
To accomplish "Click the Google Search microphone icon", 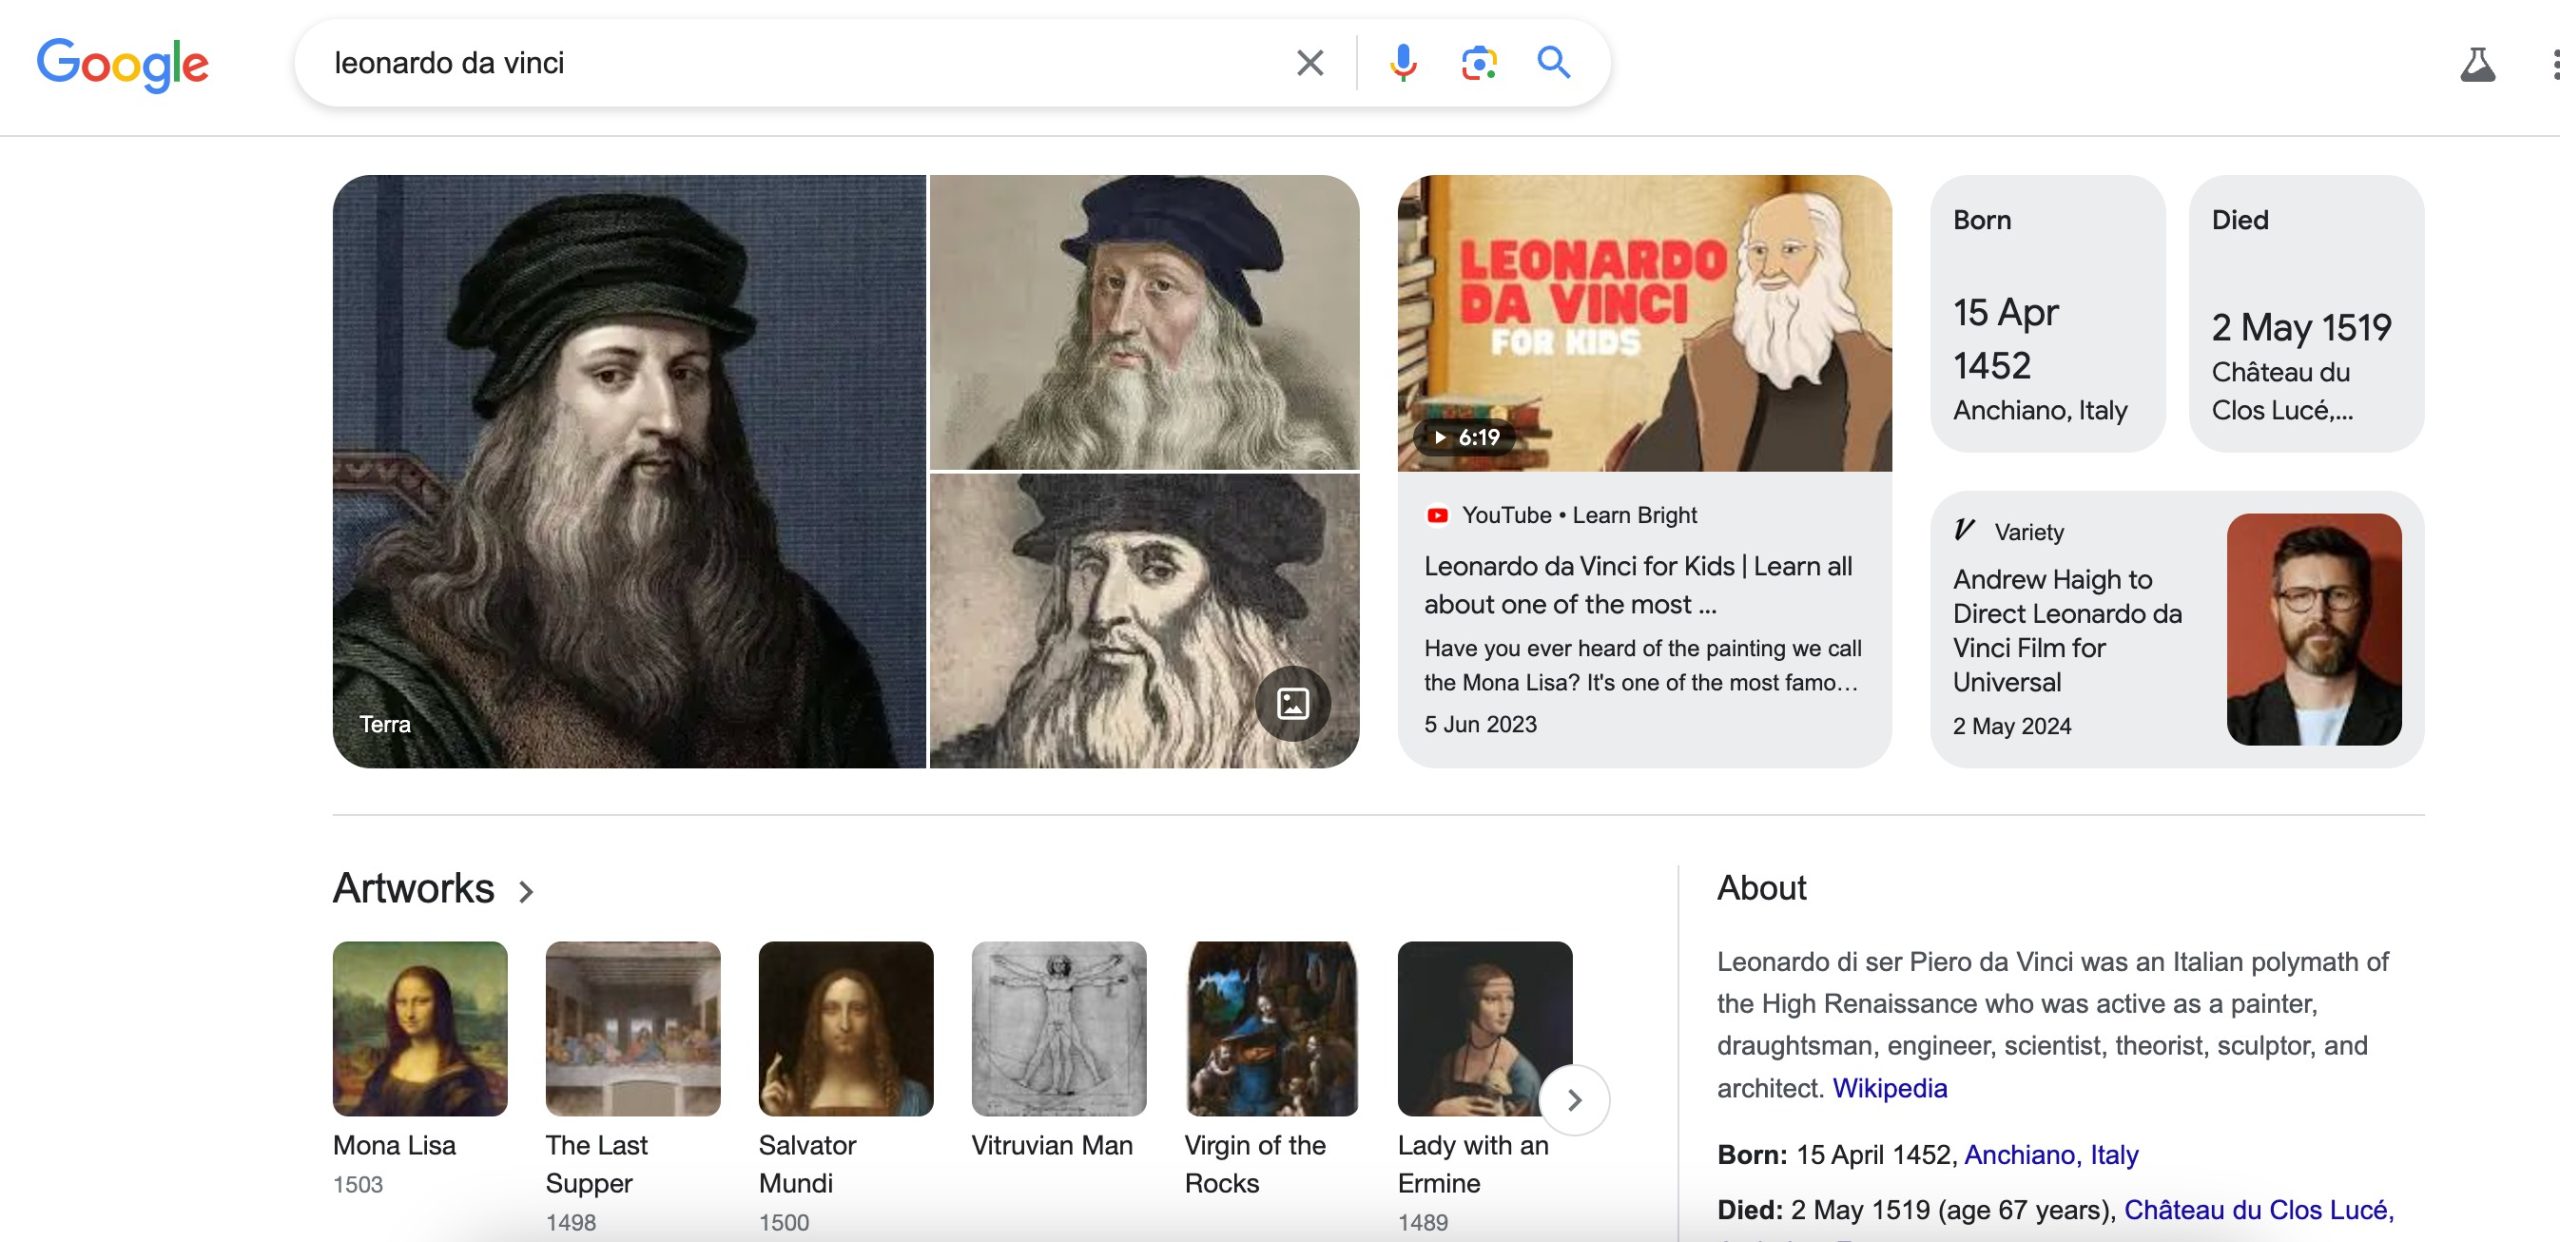I will [1401, 60].
